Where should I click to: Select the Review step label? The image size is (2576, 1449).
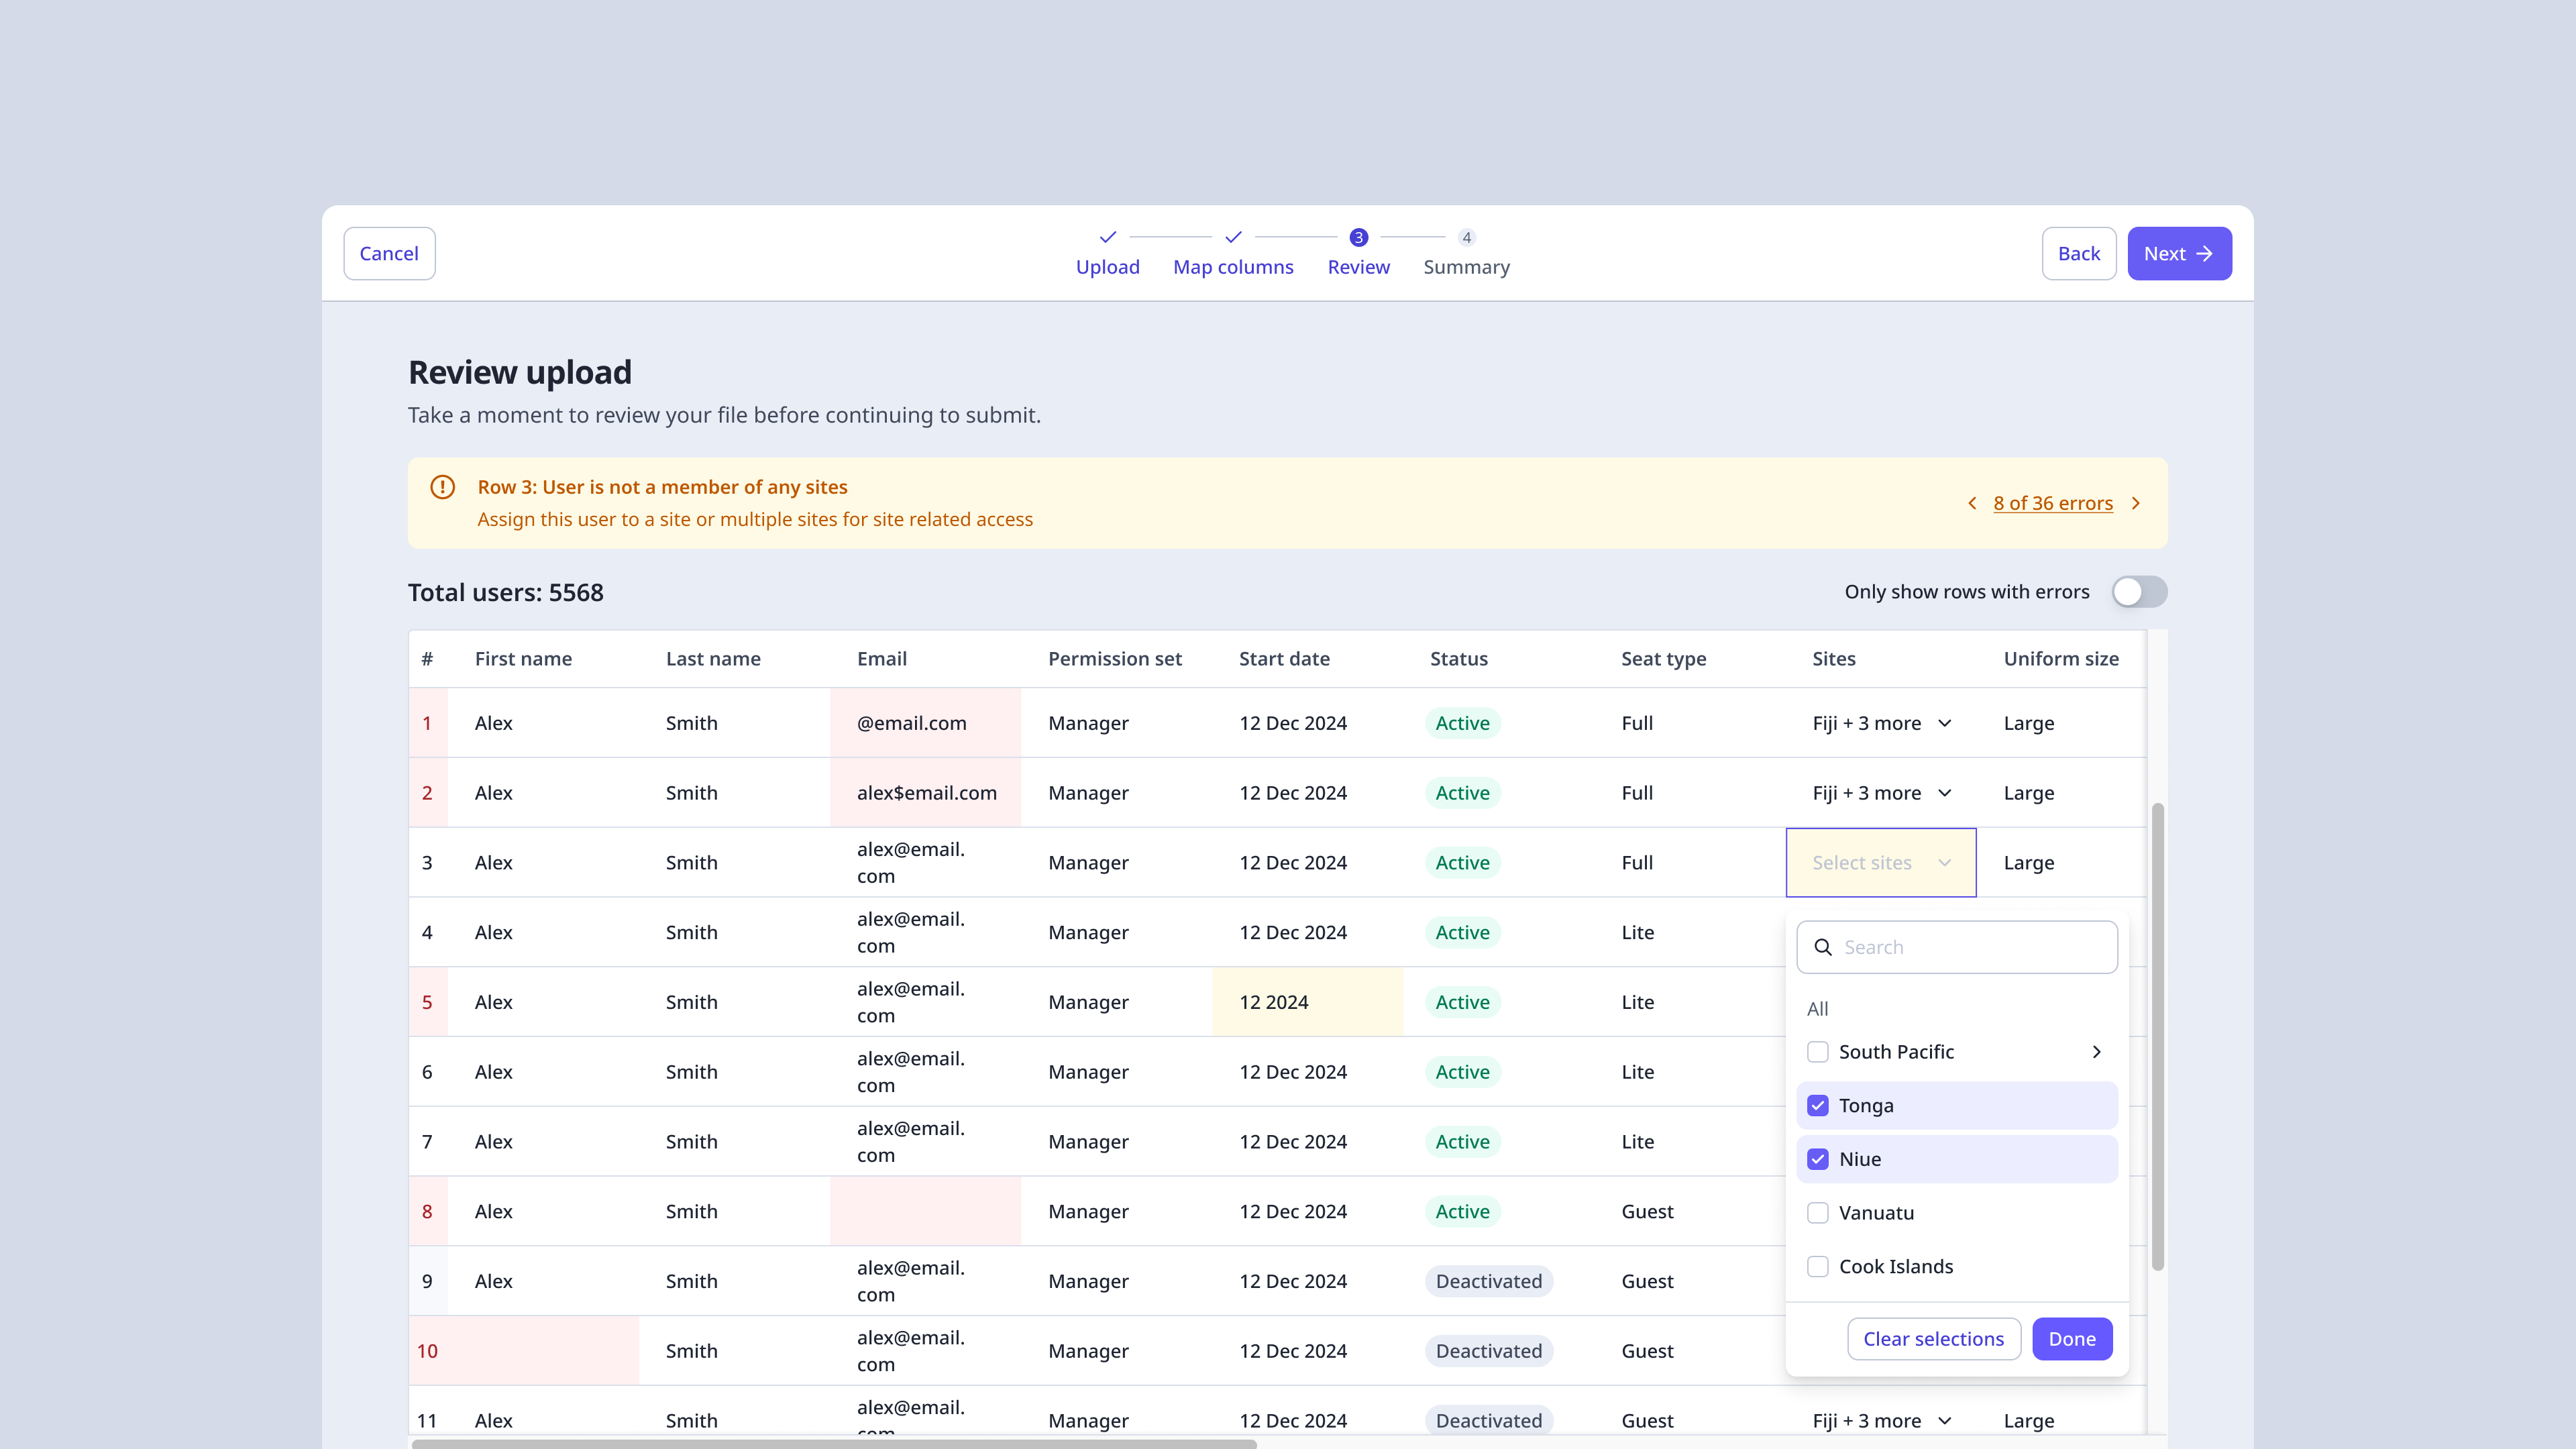1358,267
